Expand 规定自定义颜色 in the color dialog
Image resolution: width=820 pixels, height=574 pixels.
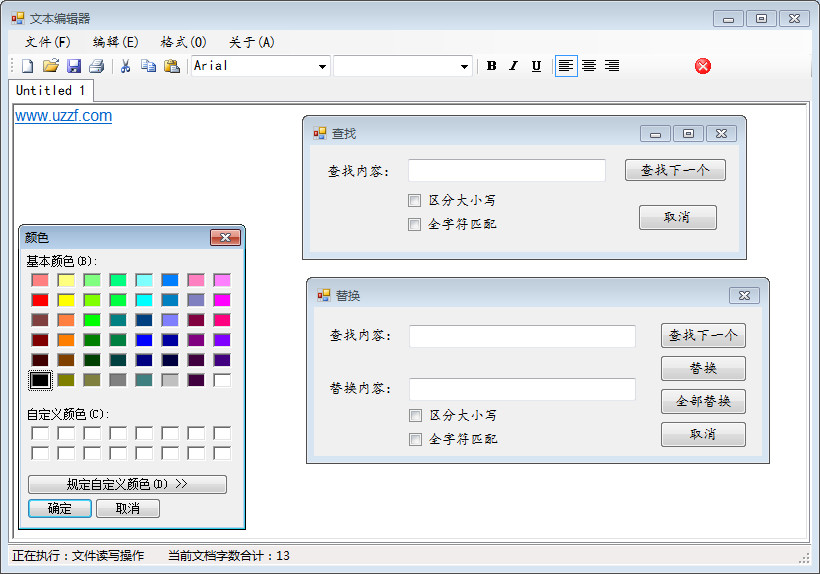pyautogui.click(x=127, y=484)
